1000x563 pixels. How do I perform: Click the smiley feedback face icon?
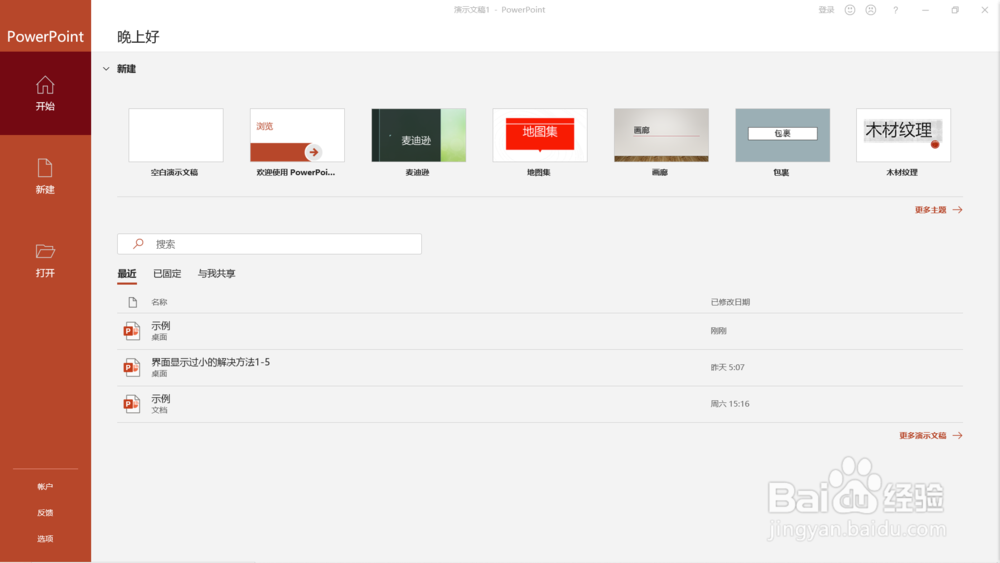(849, 10)
